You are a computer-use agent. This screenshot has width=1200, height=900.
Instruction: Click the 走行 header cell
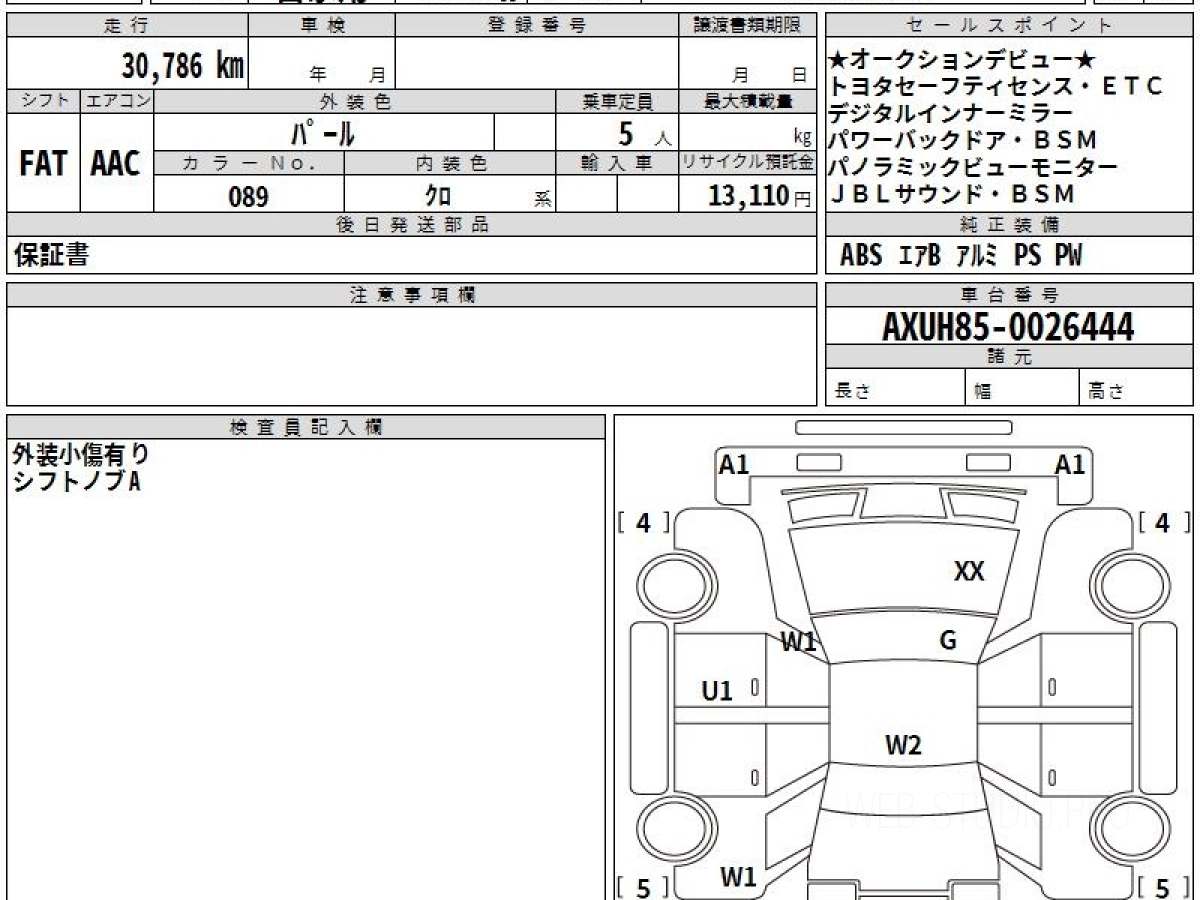pyautogui.click(x=127, y=26)
